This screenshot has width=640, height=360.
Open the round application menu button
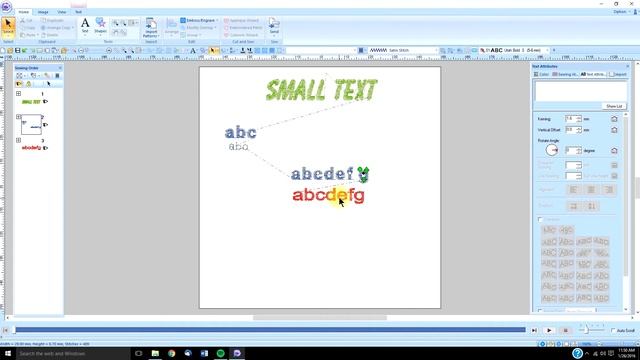click(6, 7)
